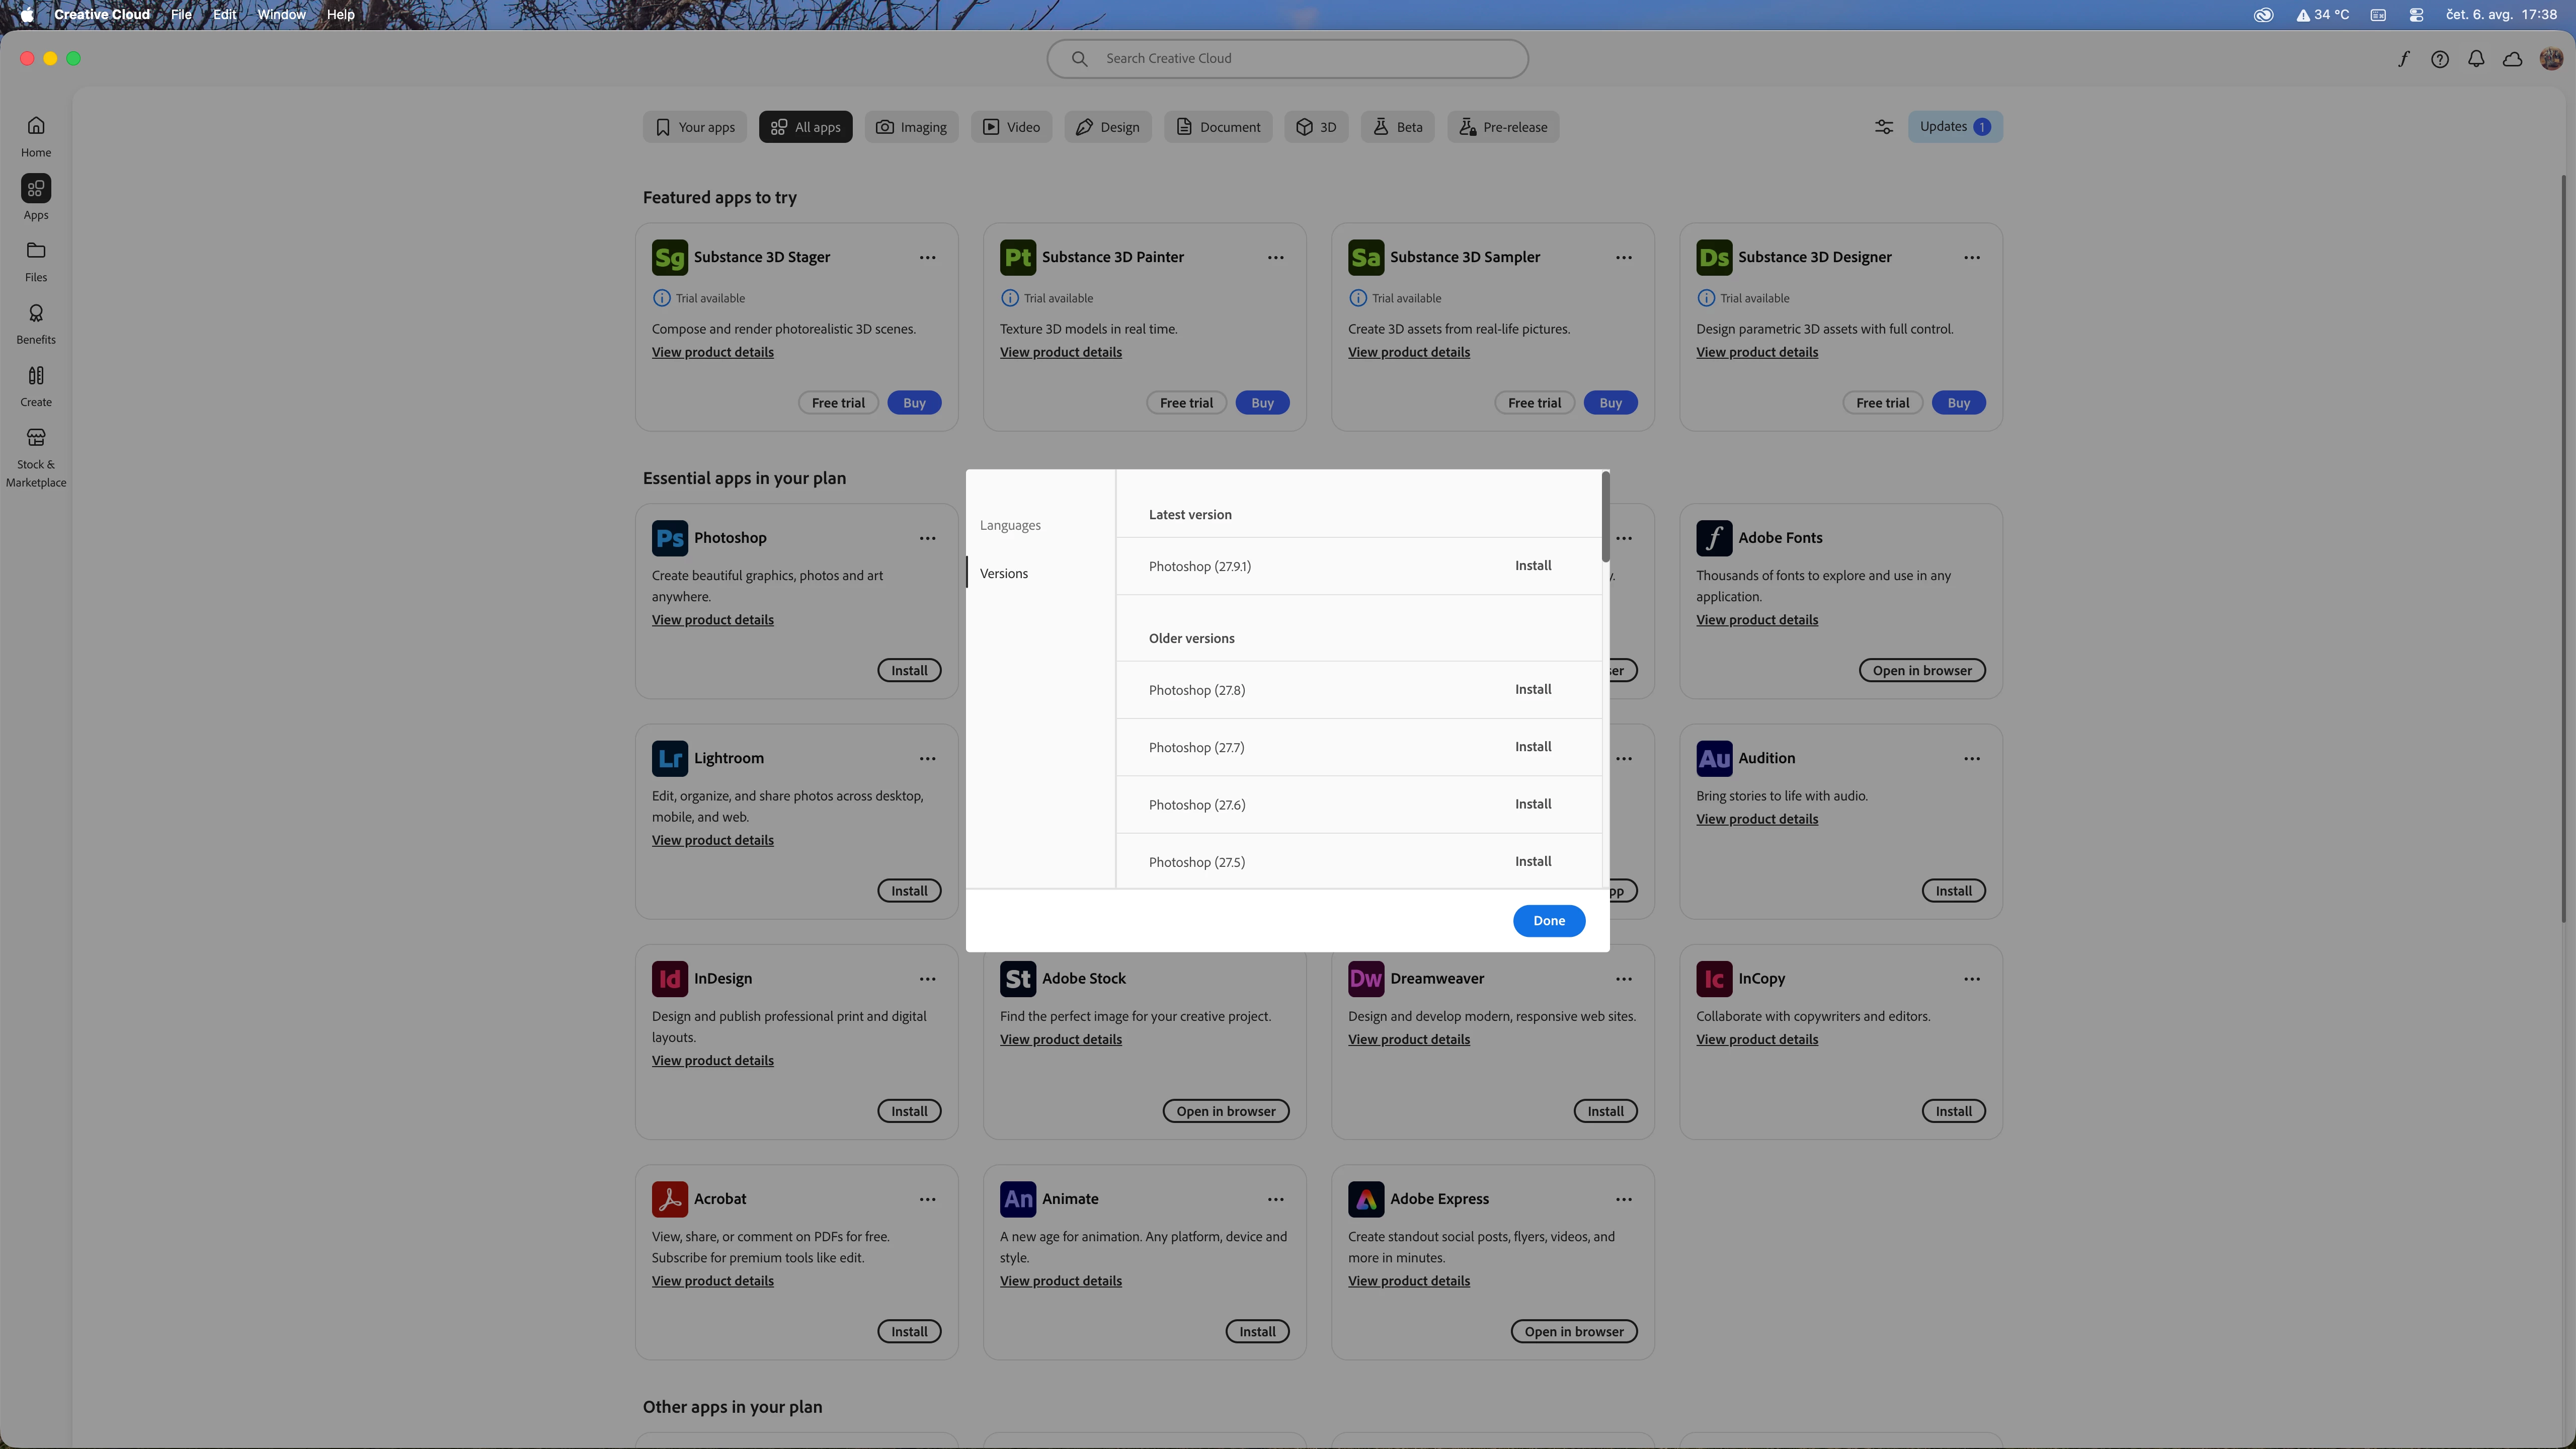
Task: Open the Window menu in the menu bar
Action: click(x=281, y=14)
